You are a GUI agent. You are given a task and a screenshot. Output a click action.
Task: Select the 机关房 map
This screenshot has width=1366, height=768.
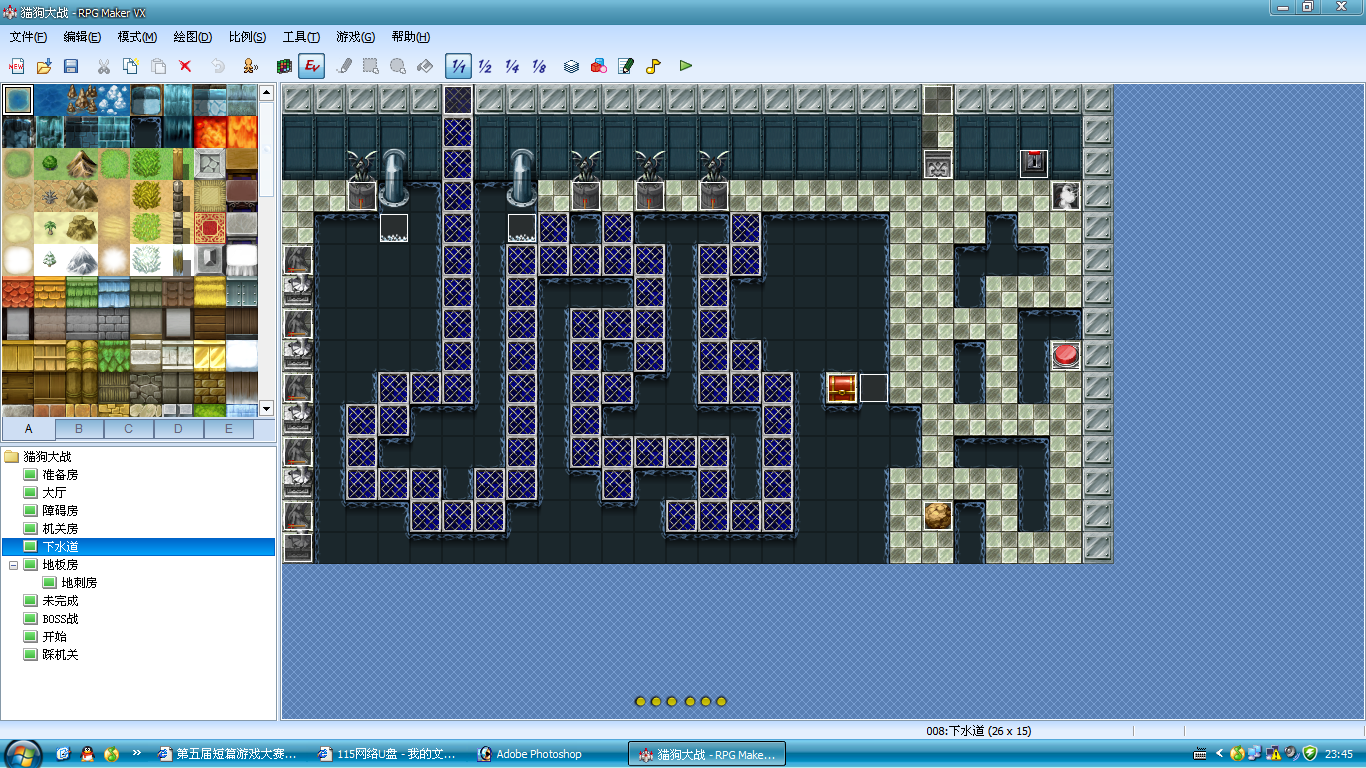(x=60, y=528)
